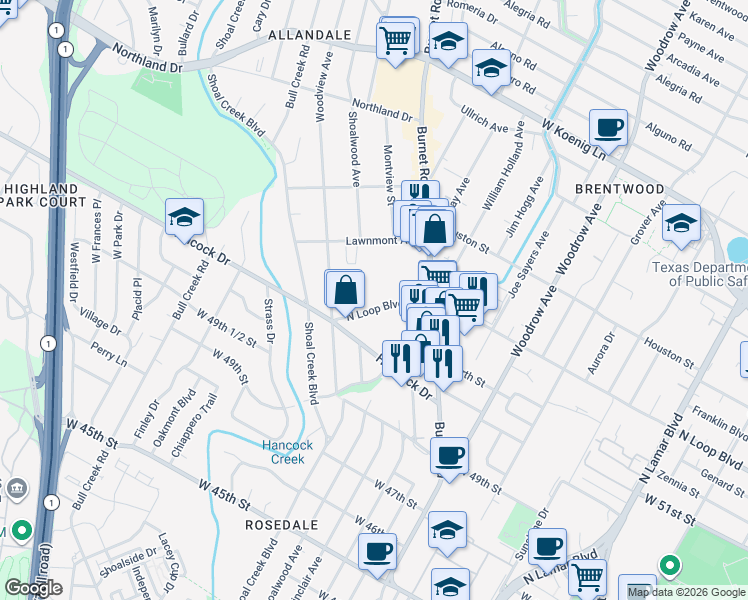748x600 pixels.
Task: Click the school marker near Highland Park Court
Action: [x=185, y=220]
